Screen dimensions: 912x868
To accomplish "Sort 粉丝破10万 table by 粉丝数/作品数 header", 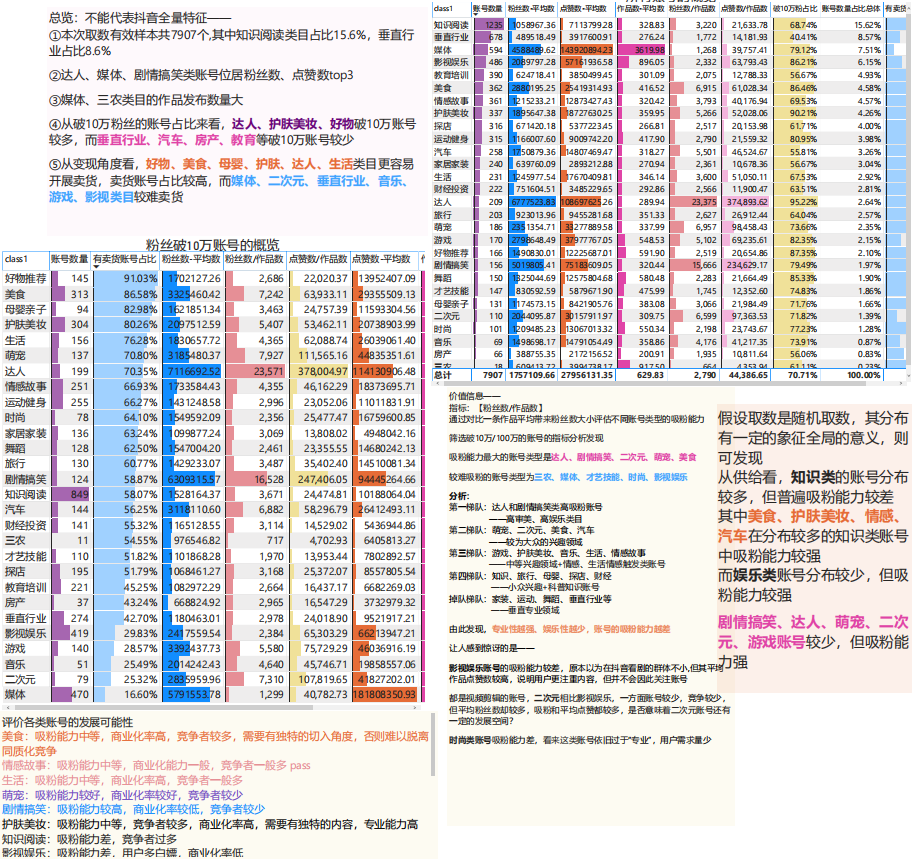I will pyautogui.click(x=254, y=259).
